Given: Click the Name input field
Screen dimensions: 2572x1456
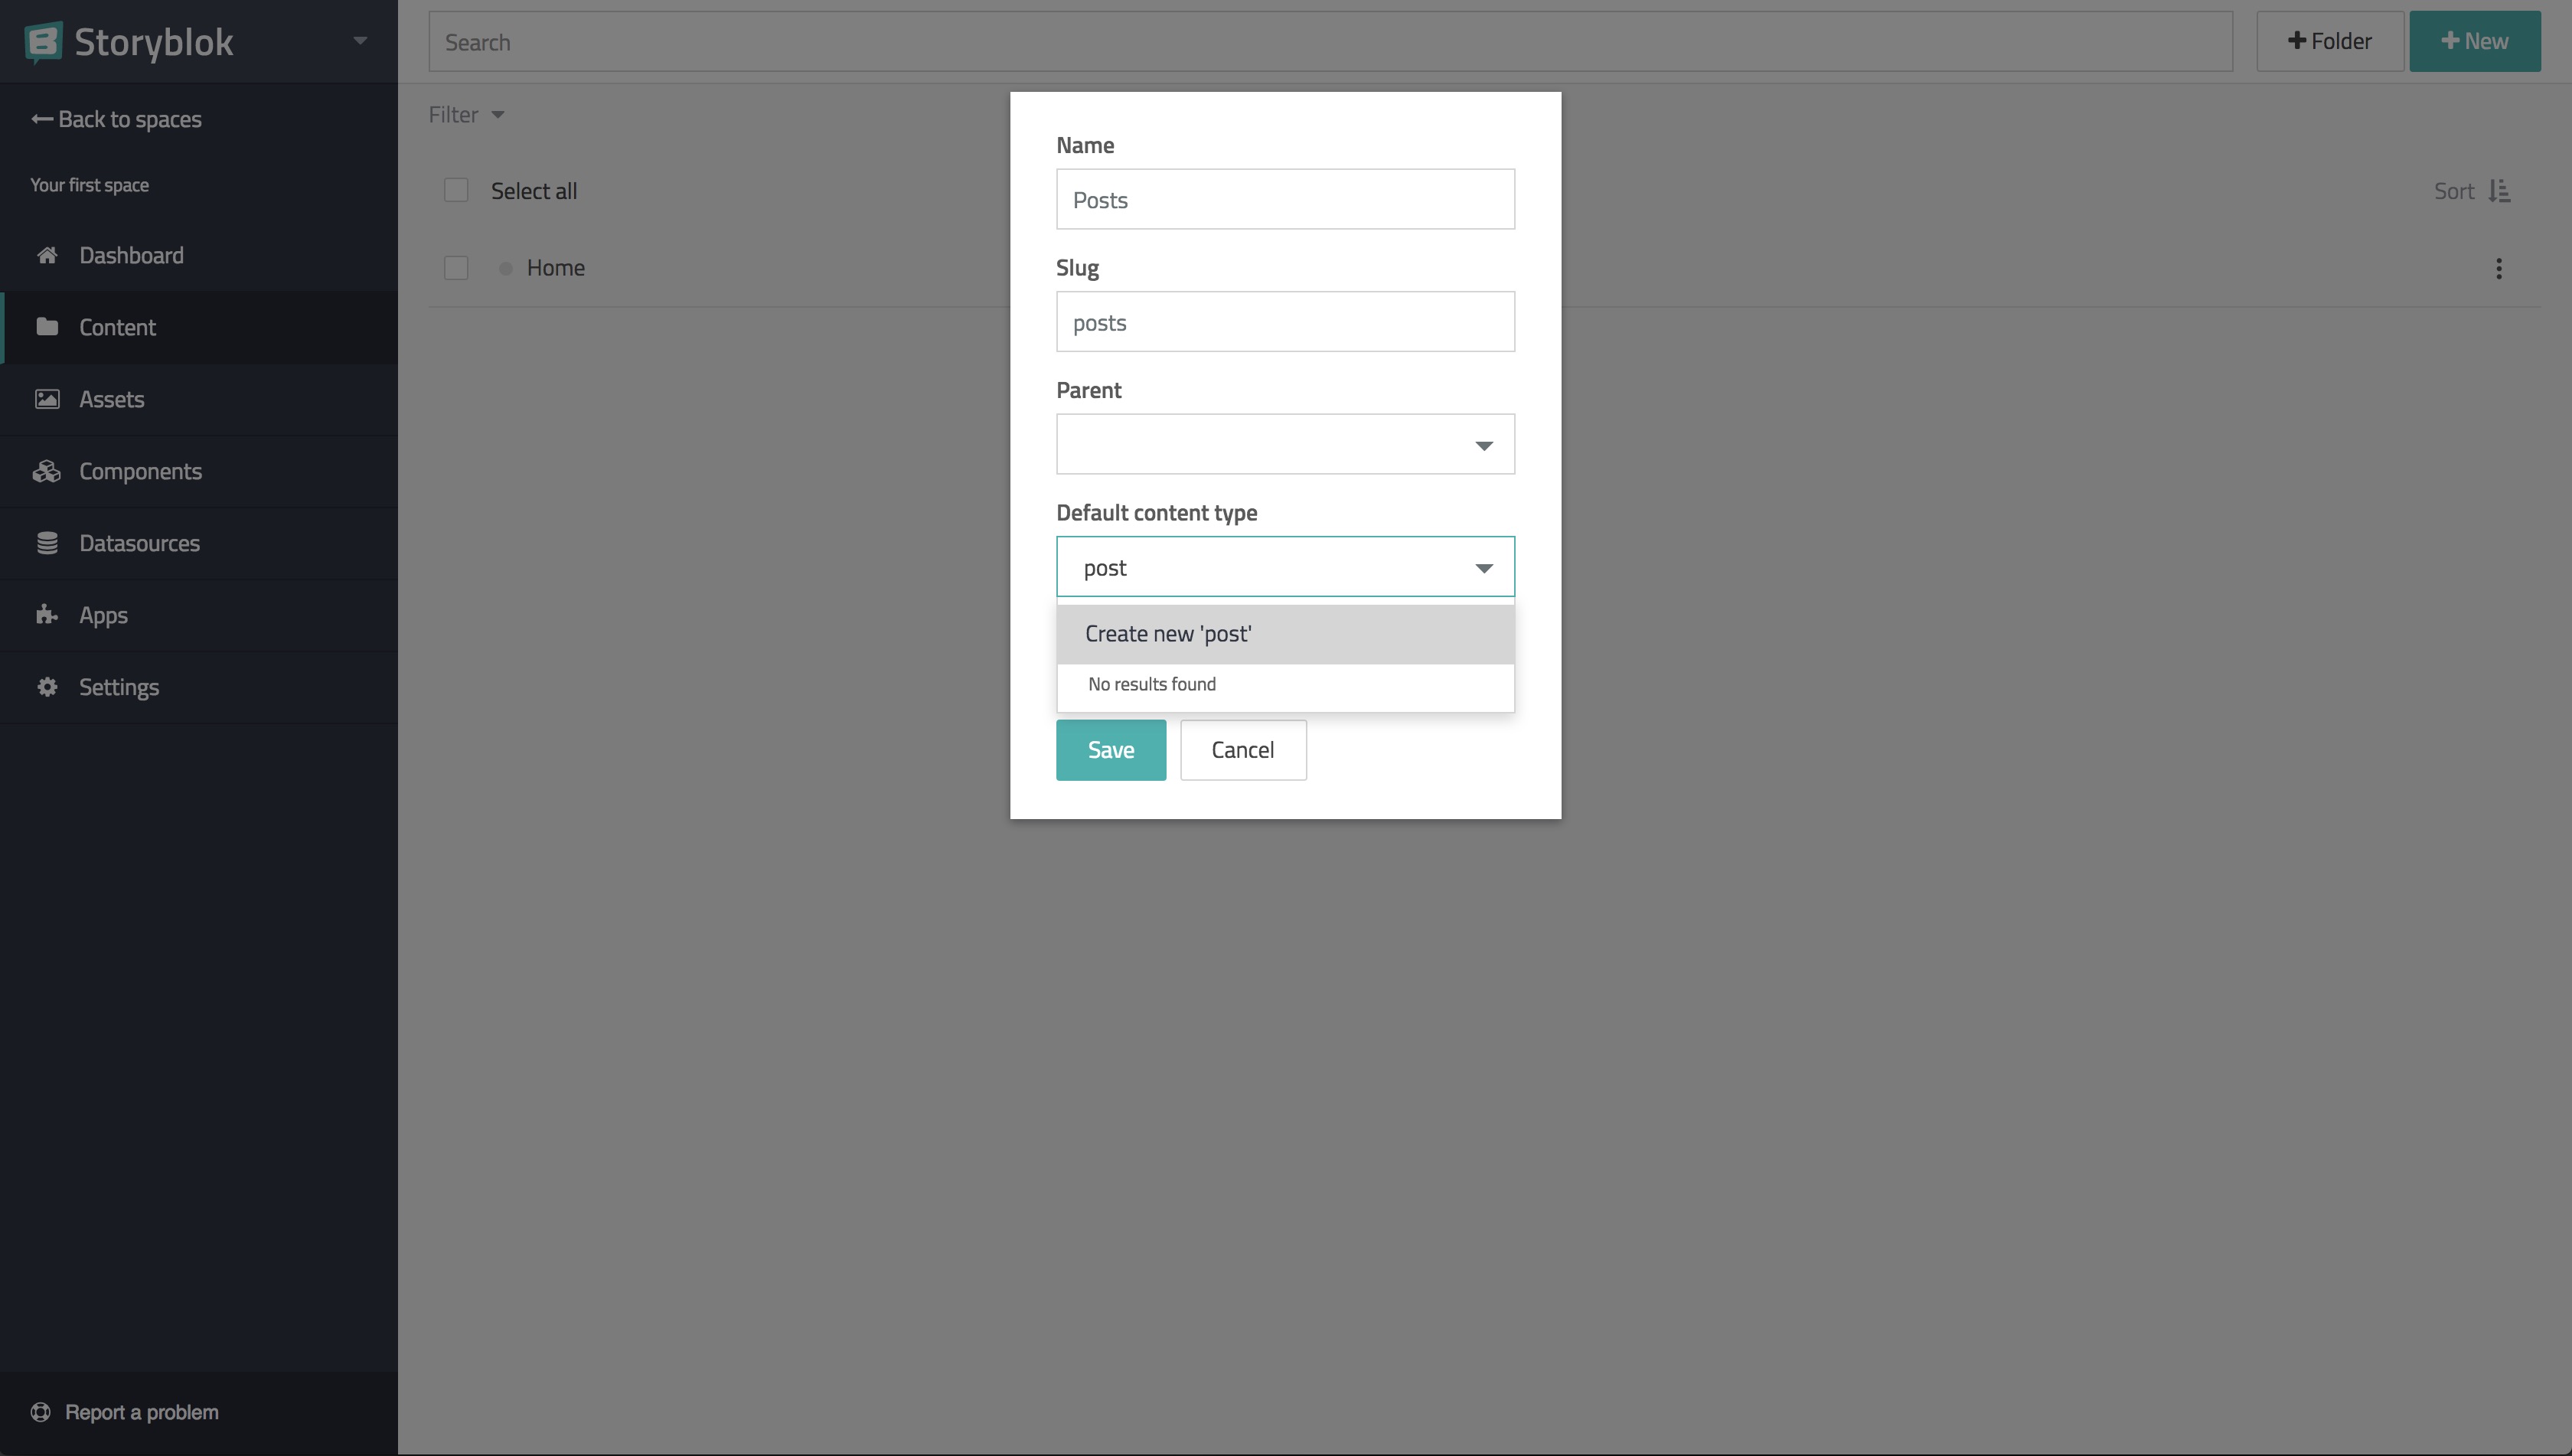Looking at the screenshot, I should [1284, 198].
